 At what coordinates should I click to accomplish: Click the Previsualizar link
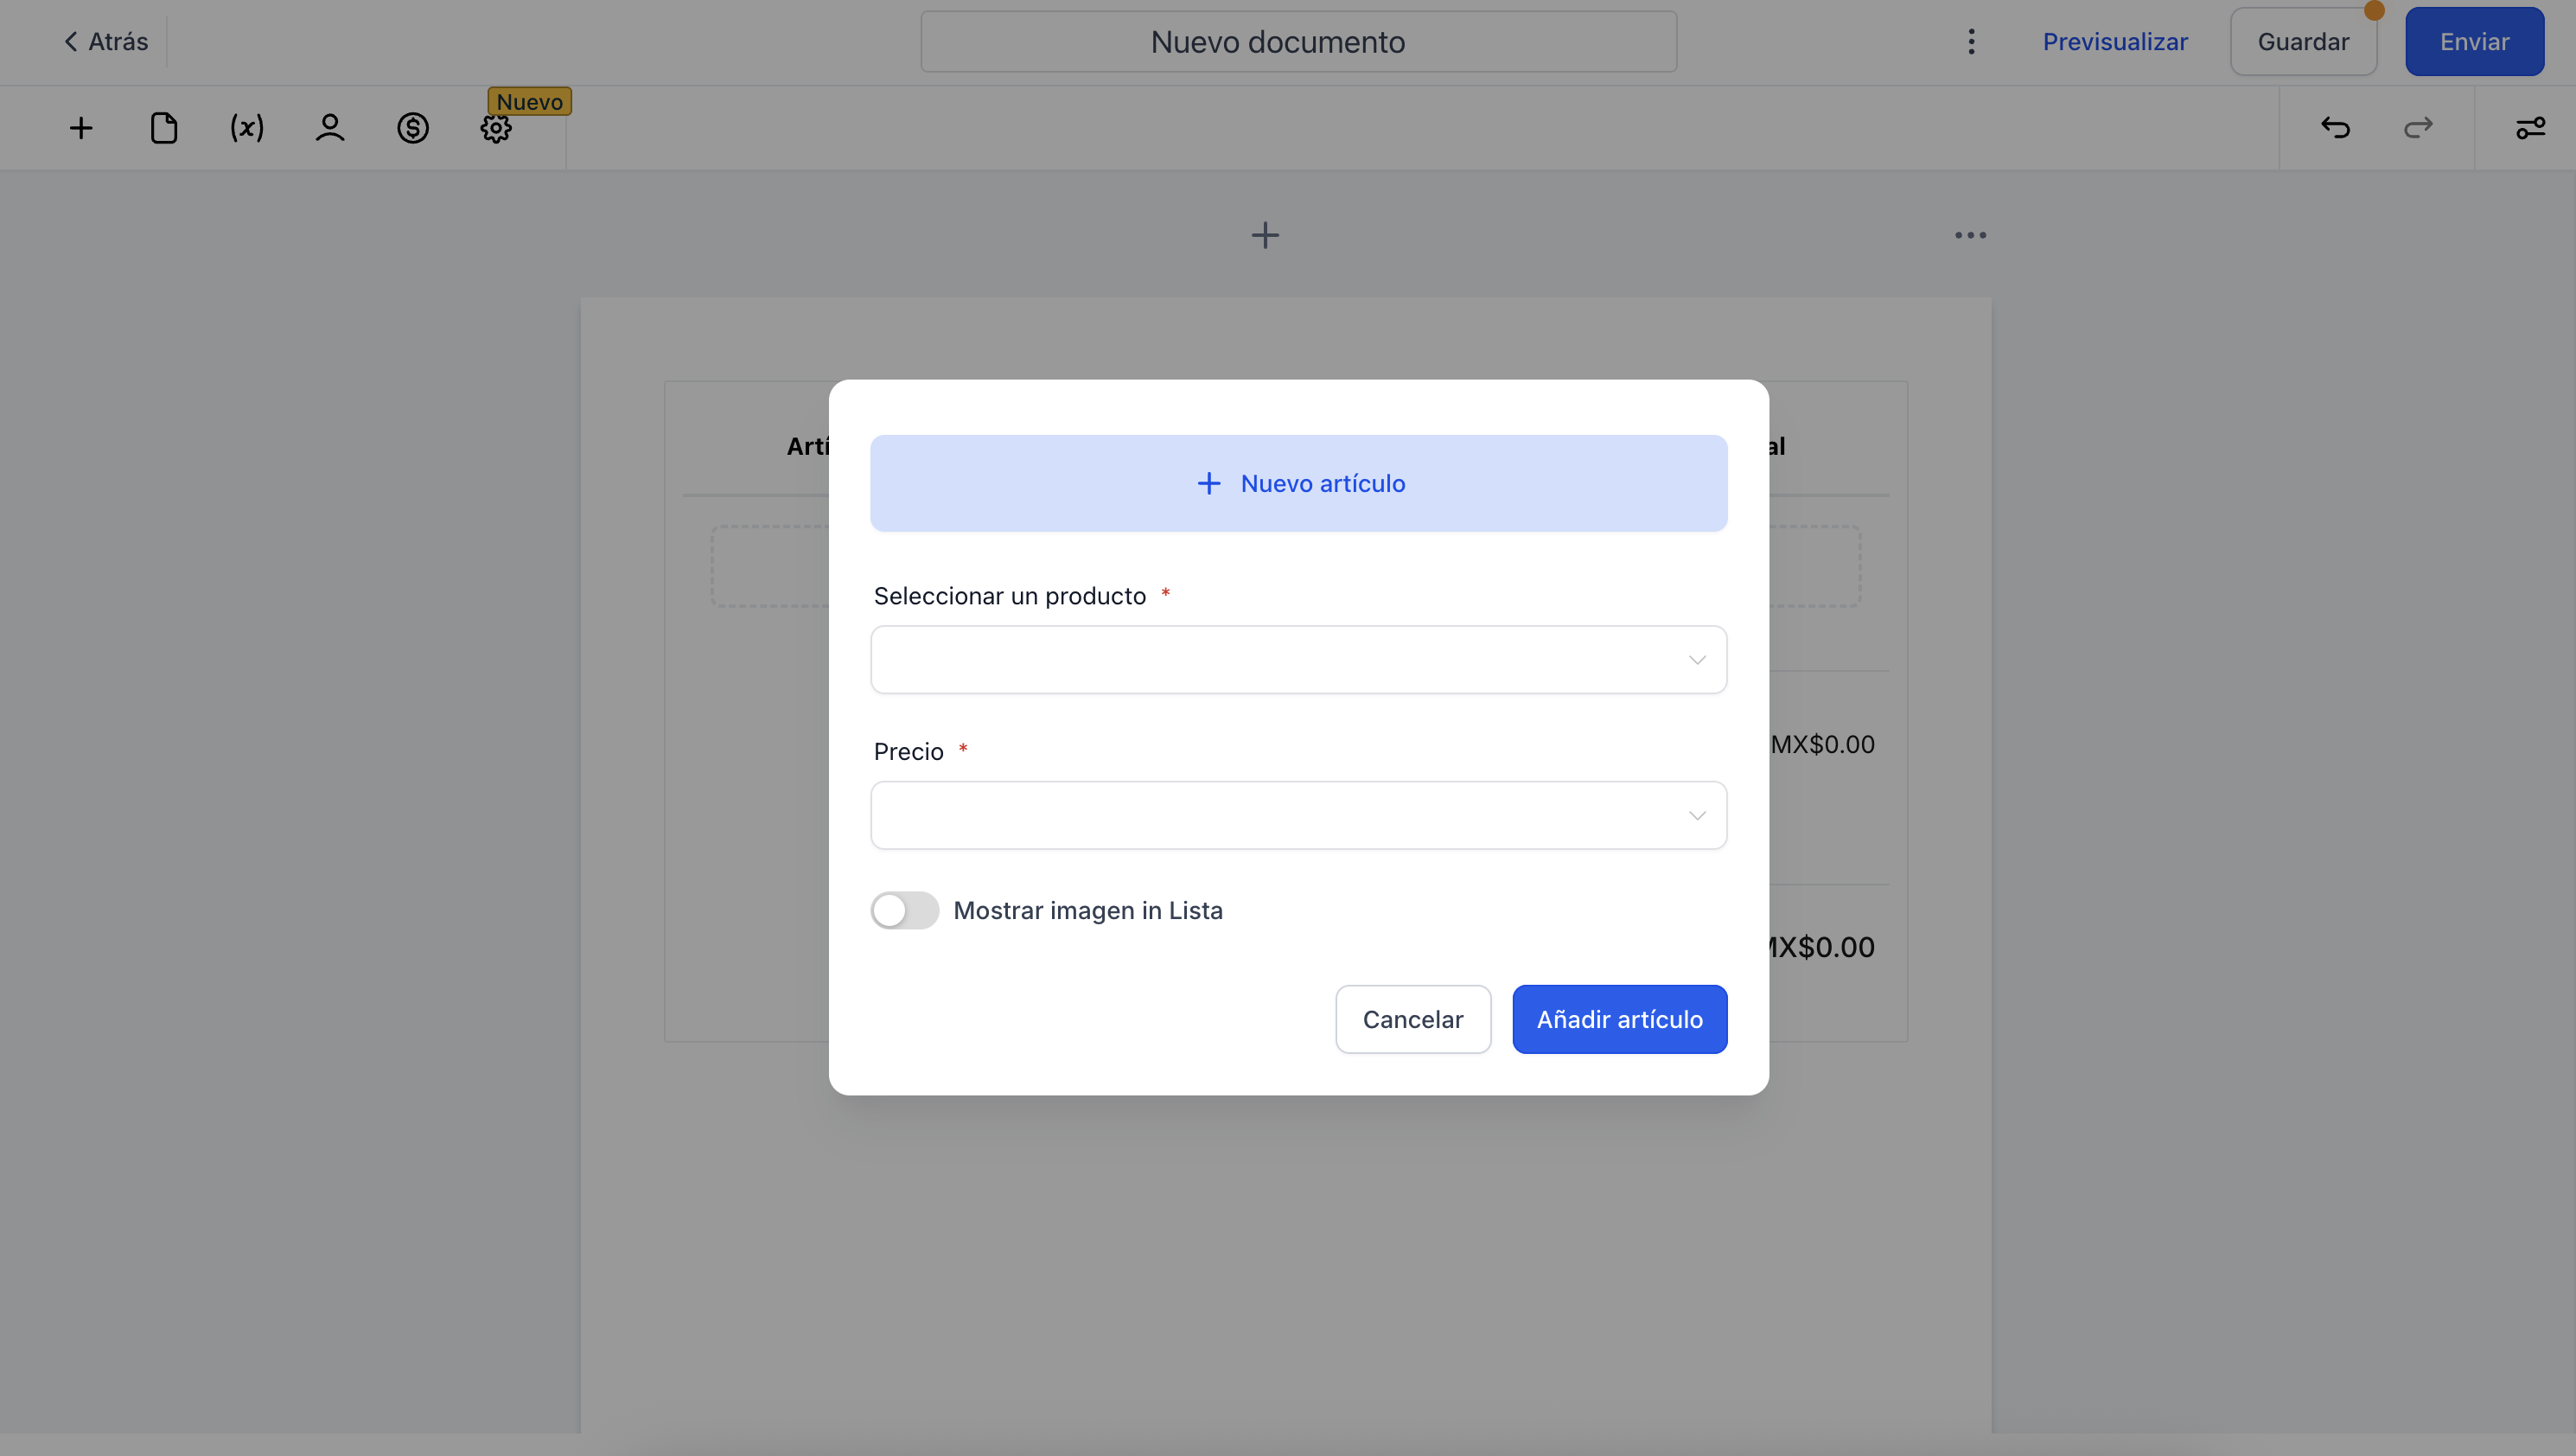pyautogui.click(x=2115, y=42)
